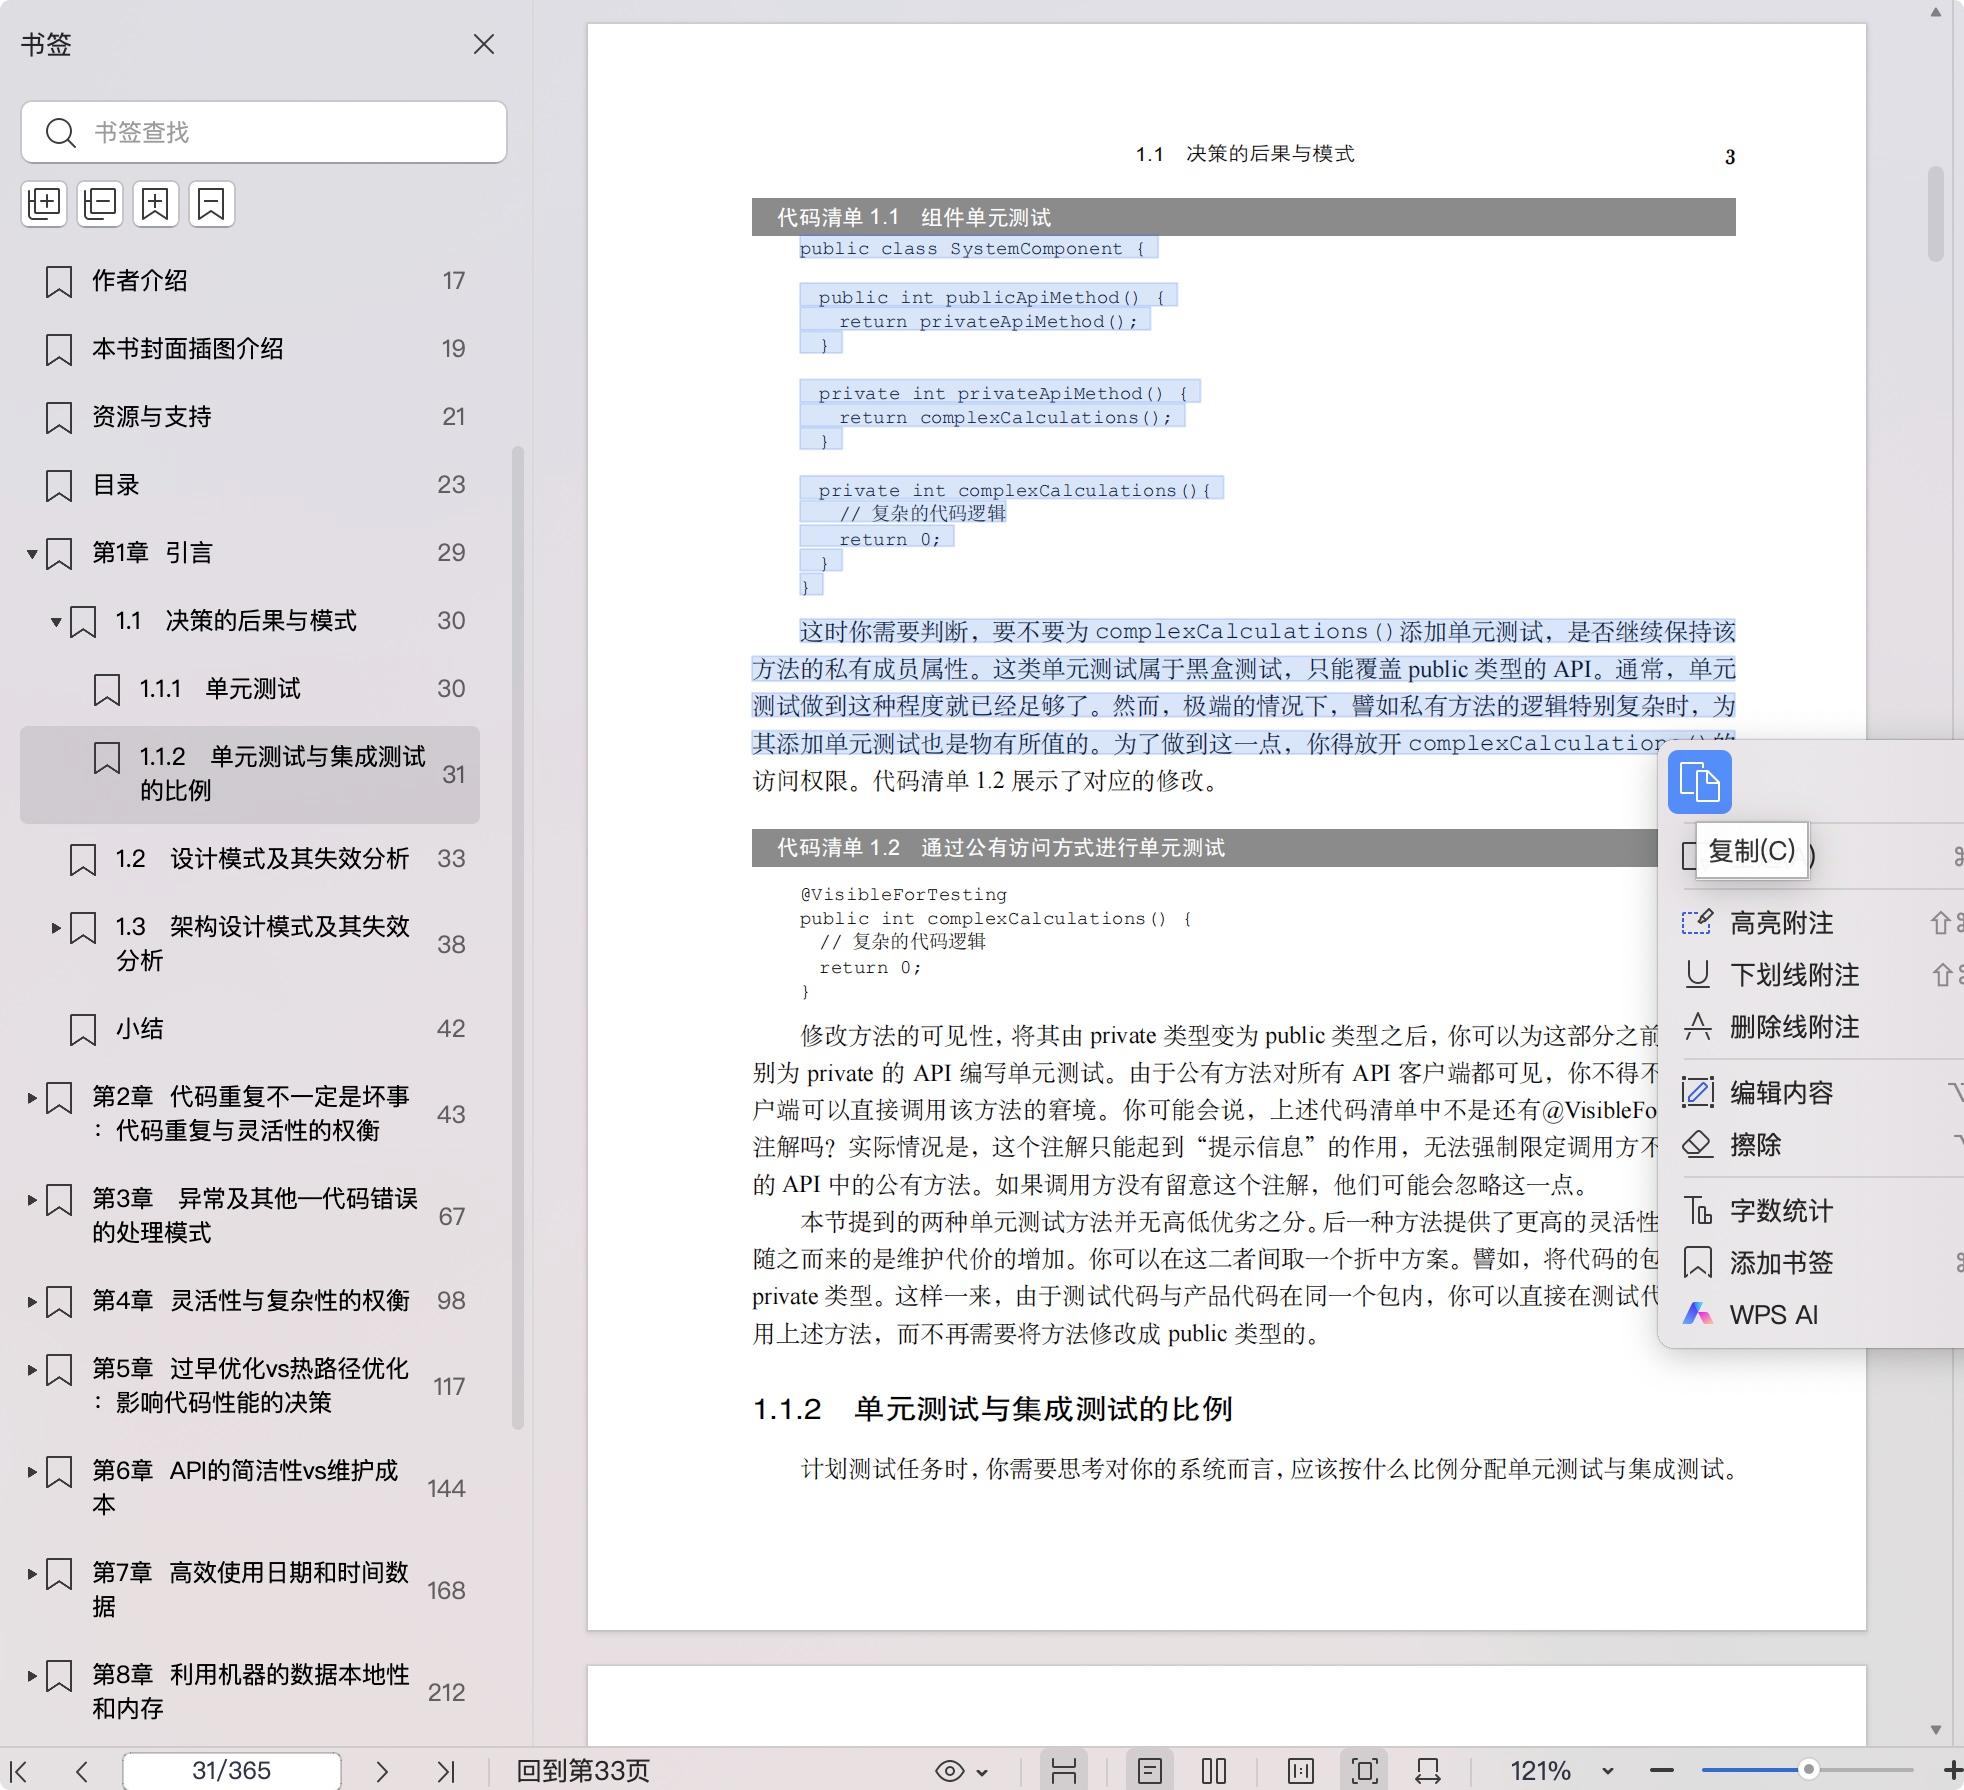Collapse the 第1章 引言 bookmark
This screenshot has width=1964, height=1790.
(x=32, y=553)
